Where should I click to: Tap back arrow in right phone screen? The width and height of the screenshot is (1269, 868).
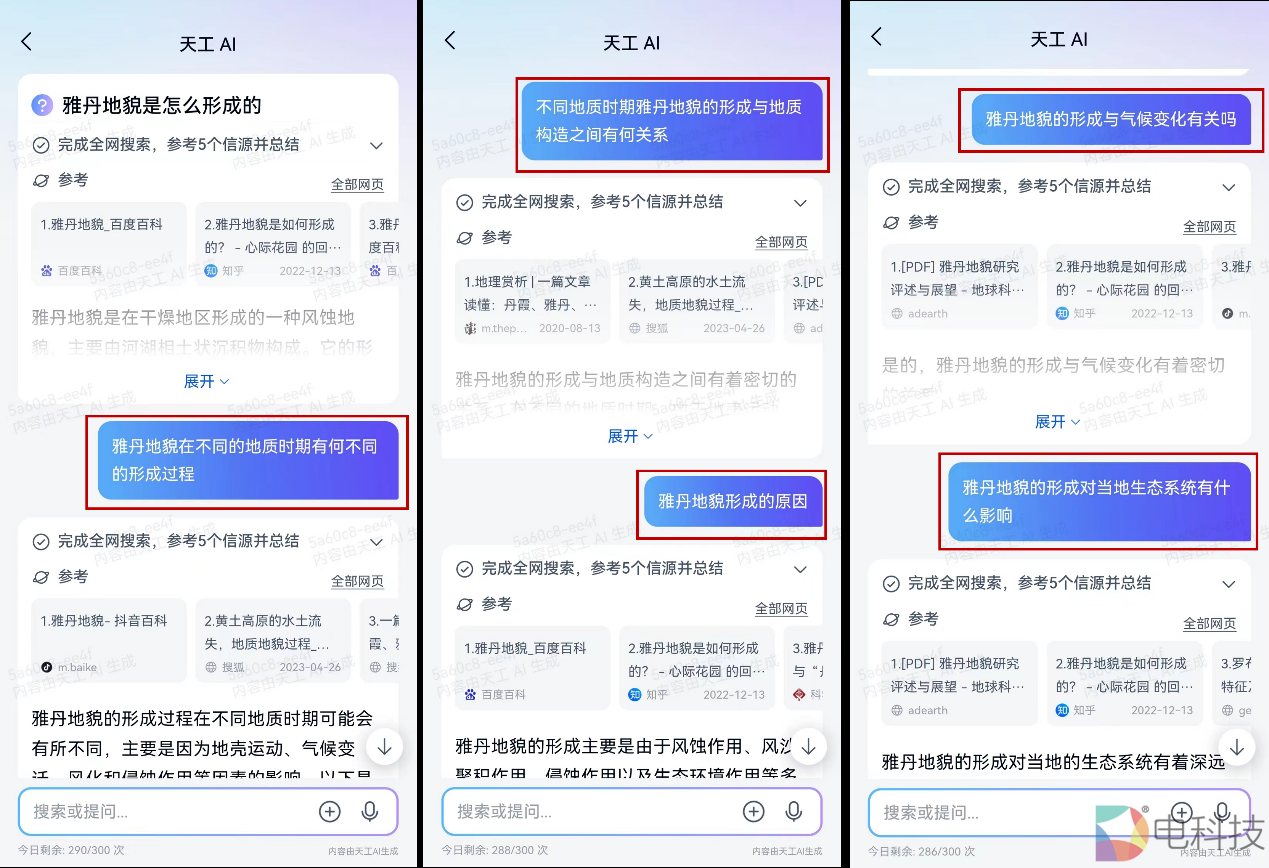tap(877, 37)
